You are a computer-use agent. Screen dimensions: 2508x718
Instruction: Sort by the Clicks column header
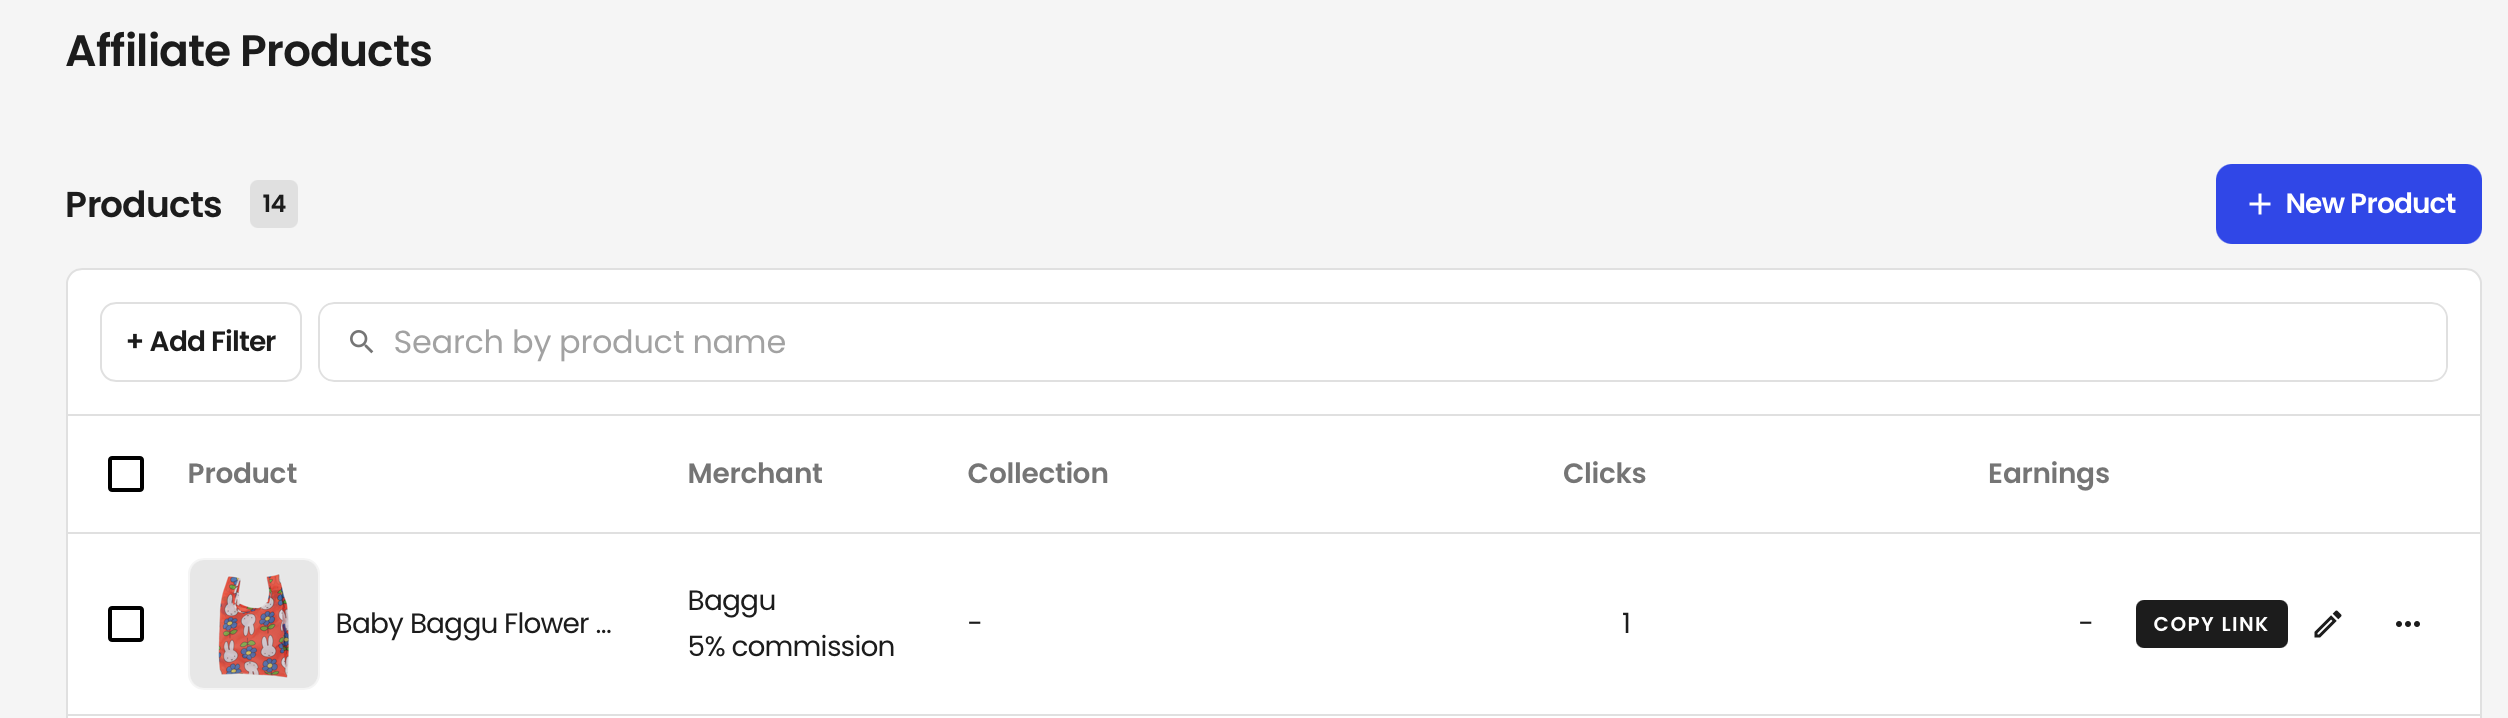1604,473
